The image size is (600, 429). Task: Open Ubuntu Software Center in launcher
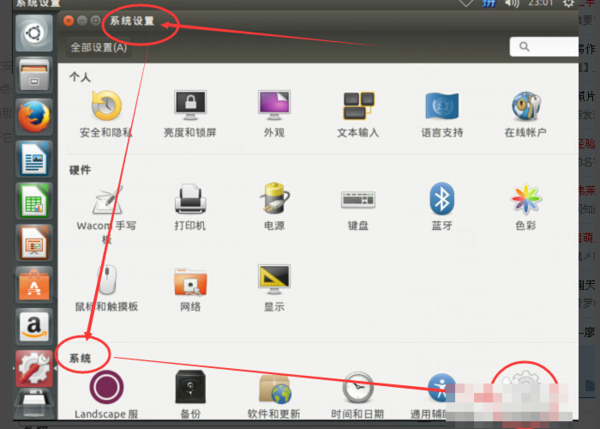(x=34, y=285)
